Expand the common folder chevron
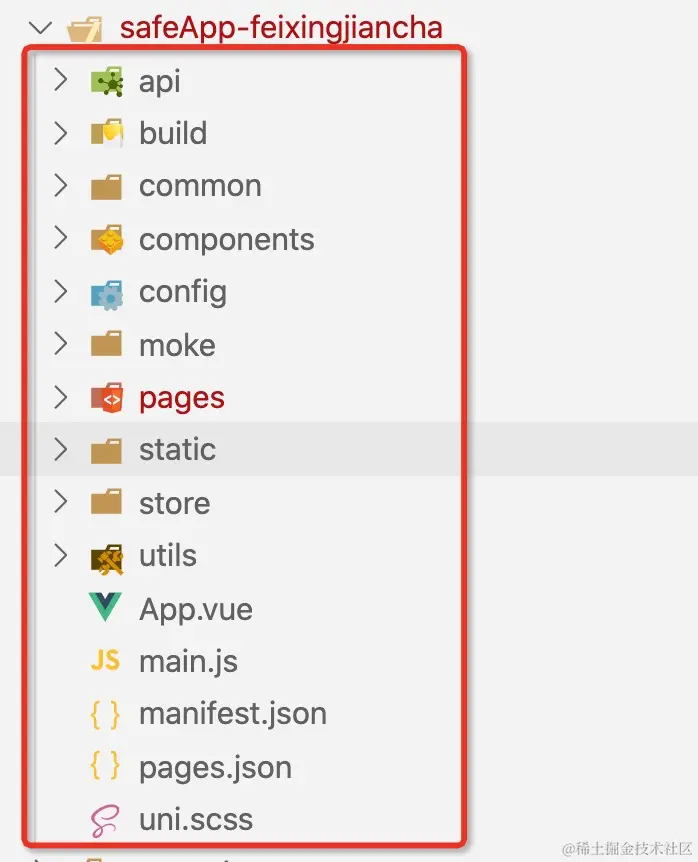The height and width of the screenshot is (862, 698). (x=60, y=186)
